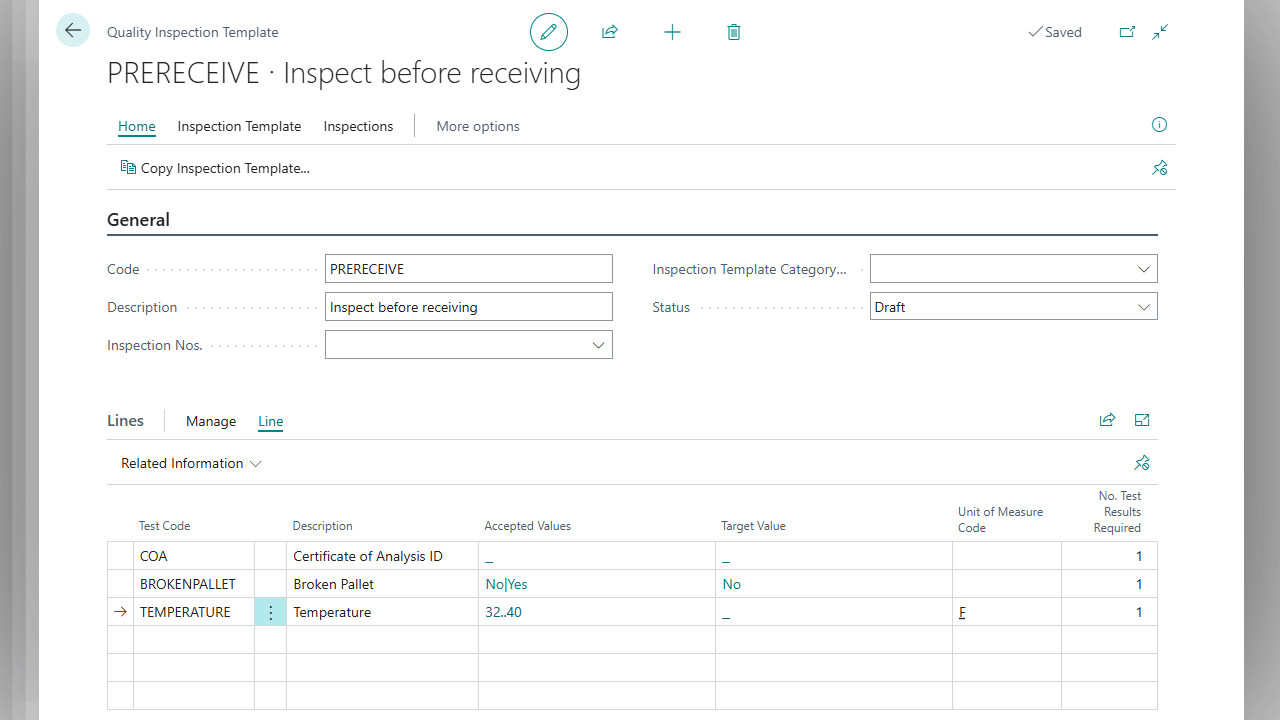Open the page in new window
This screenshot has width=1280, height=720.
(1127, 32)
